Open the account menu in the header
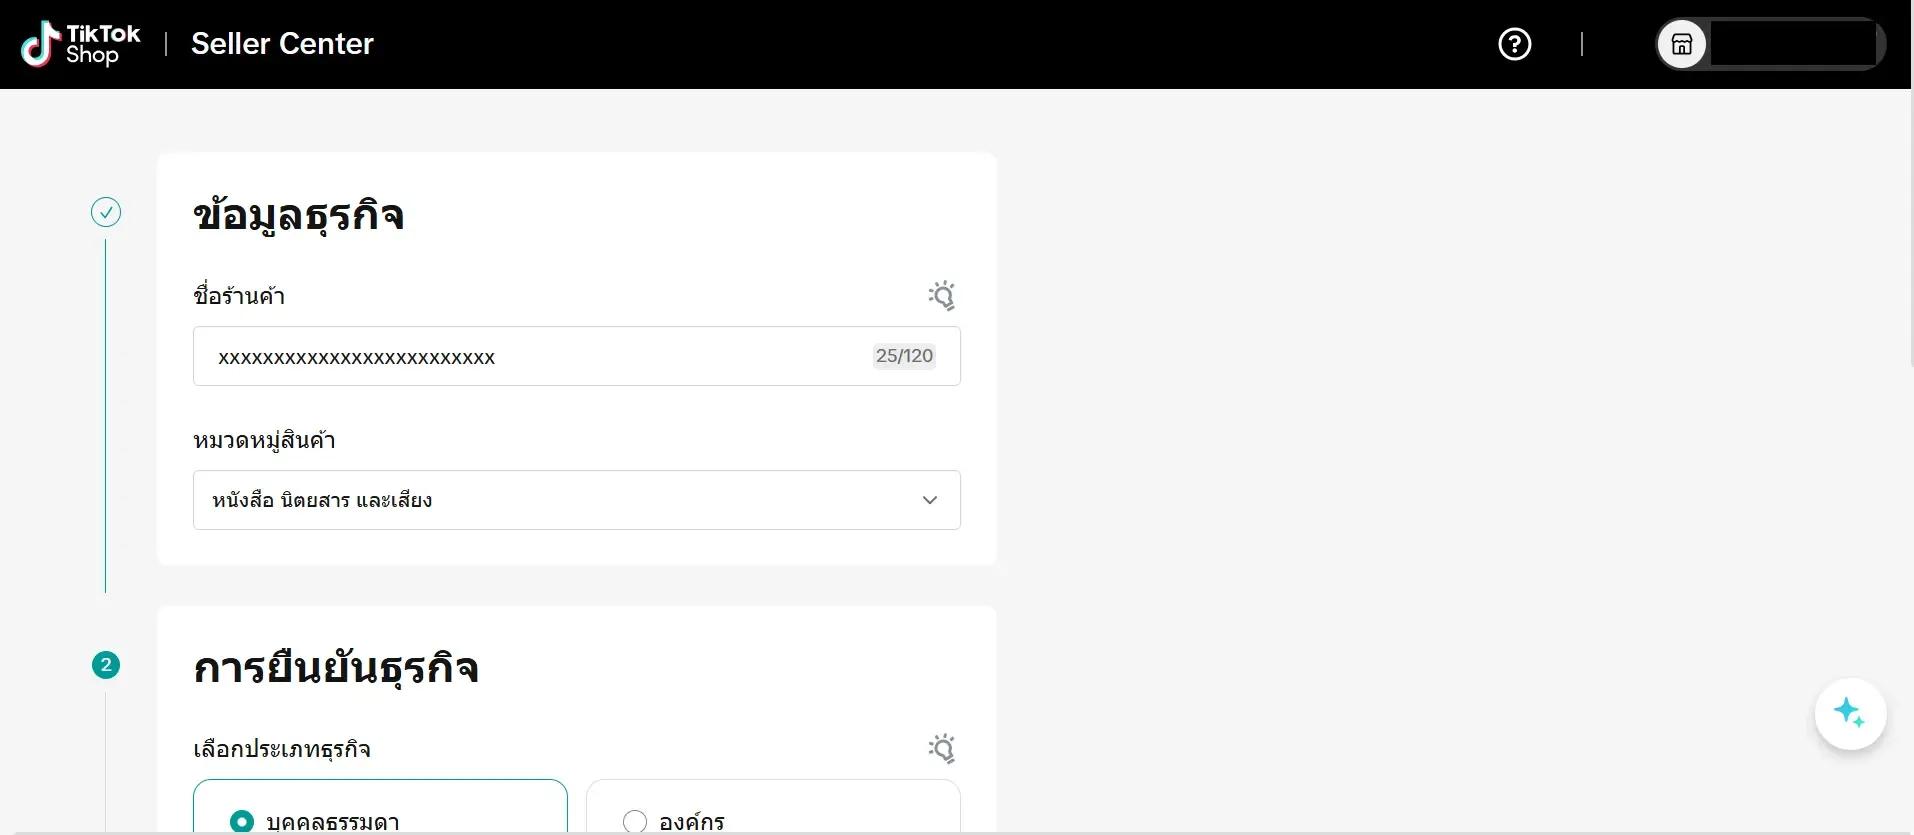1914x835 pixels. pyautogui.click(x=1770, y=44)
